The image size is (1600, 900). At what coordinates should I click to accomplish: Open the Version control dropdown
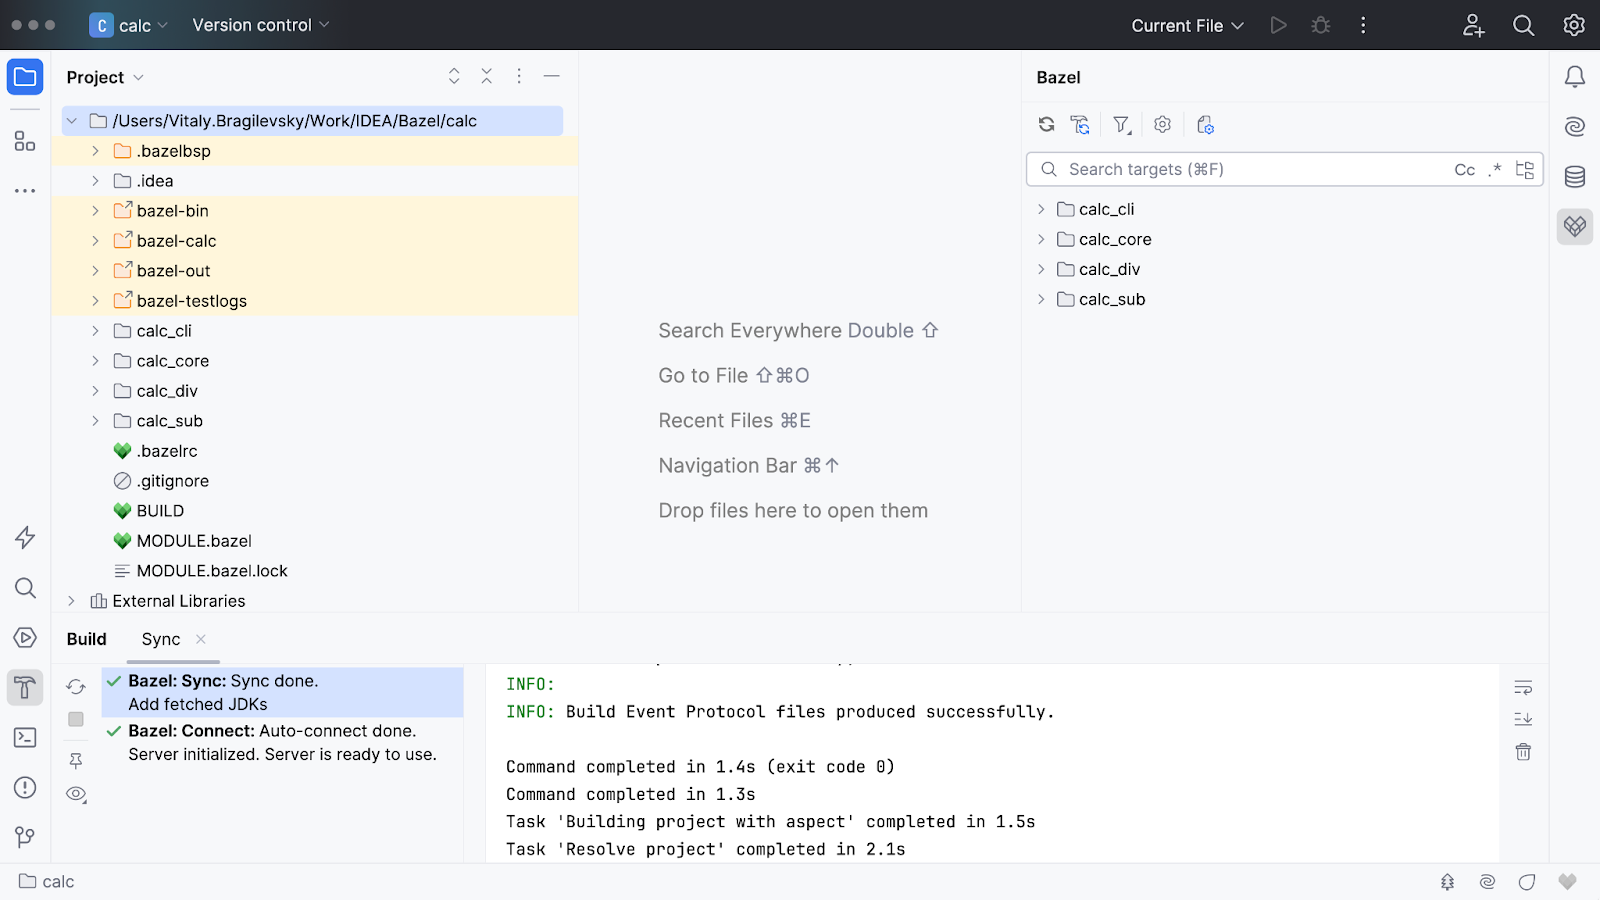(261, 25)
